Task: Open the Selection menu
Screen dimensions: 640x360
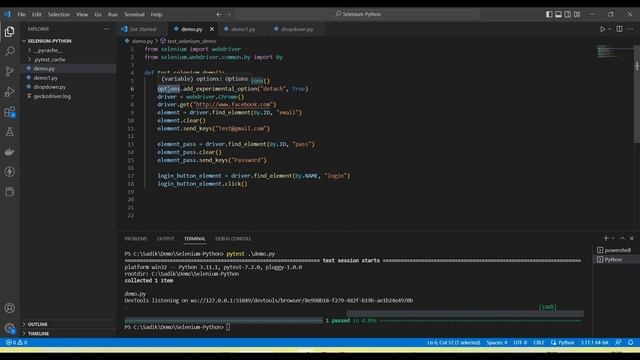Action: click(59, 14)
